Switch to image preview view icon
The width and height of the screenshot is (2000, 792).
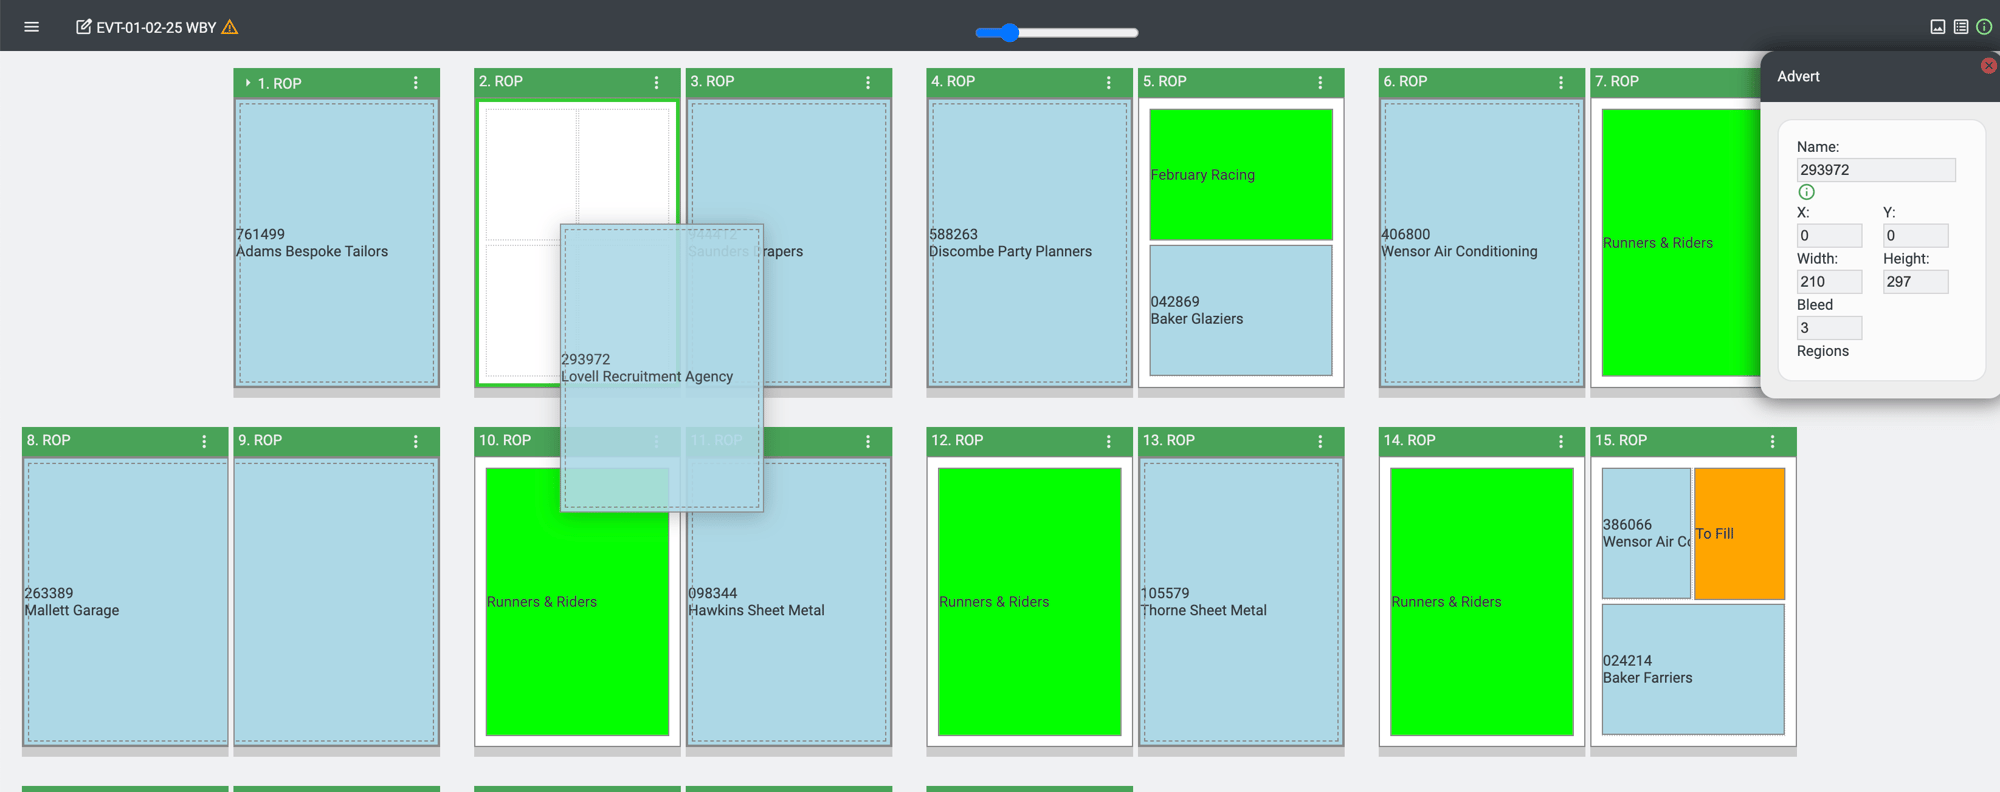coord(1937,27)
